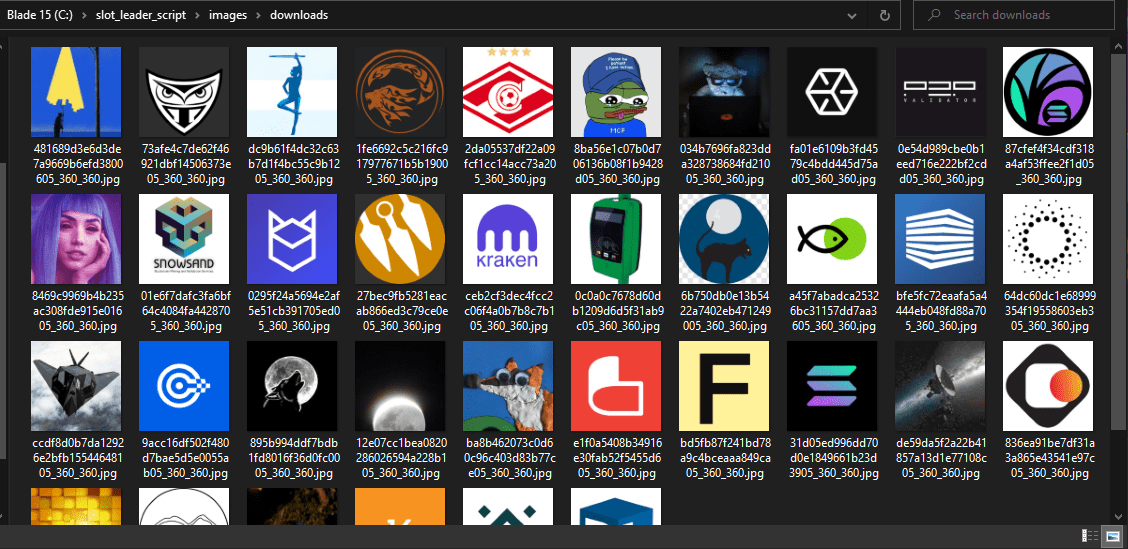Expand chevron after slot_leader_script
Screen dimensions: 1128x549
[199, 15]
